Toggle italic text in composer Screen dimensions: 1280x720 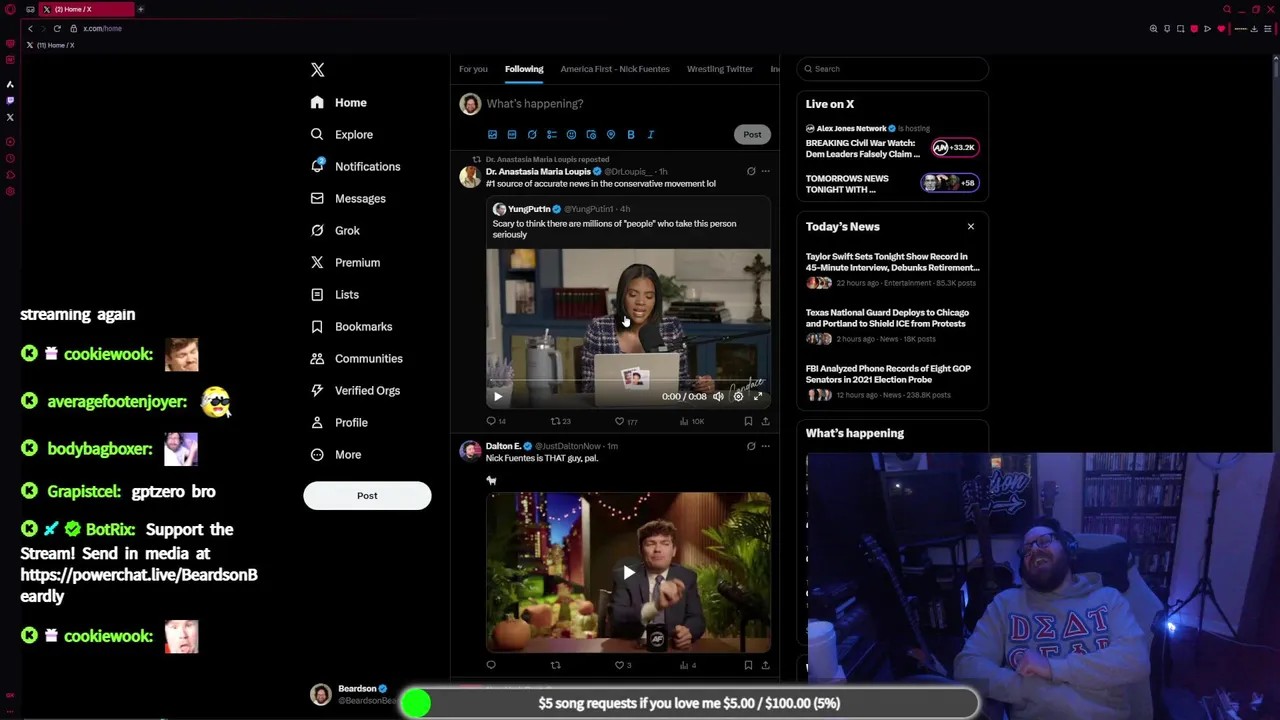pyautogui.click(x=651, y=135)
